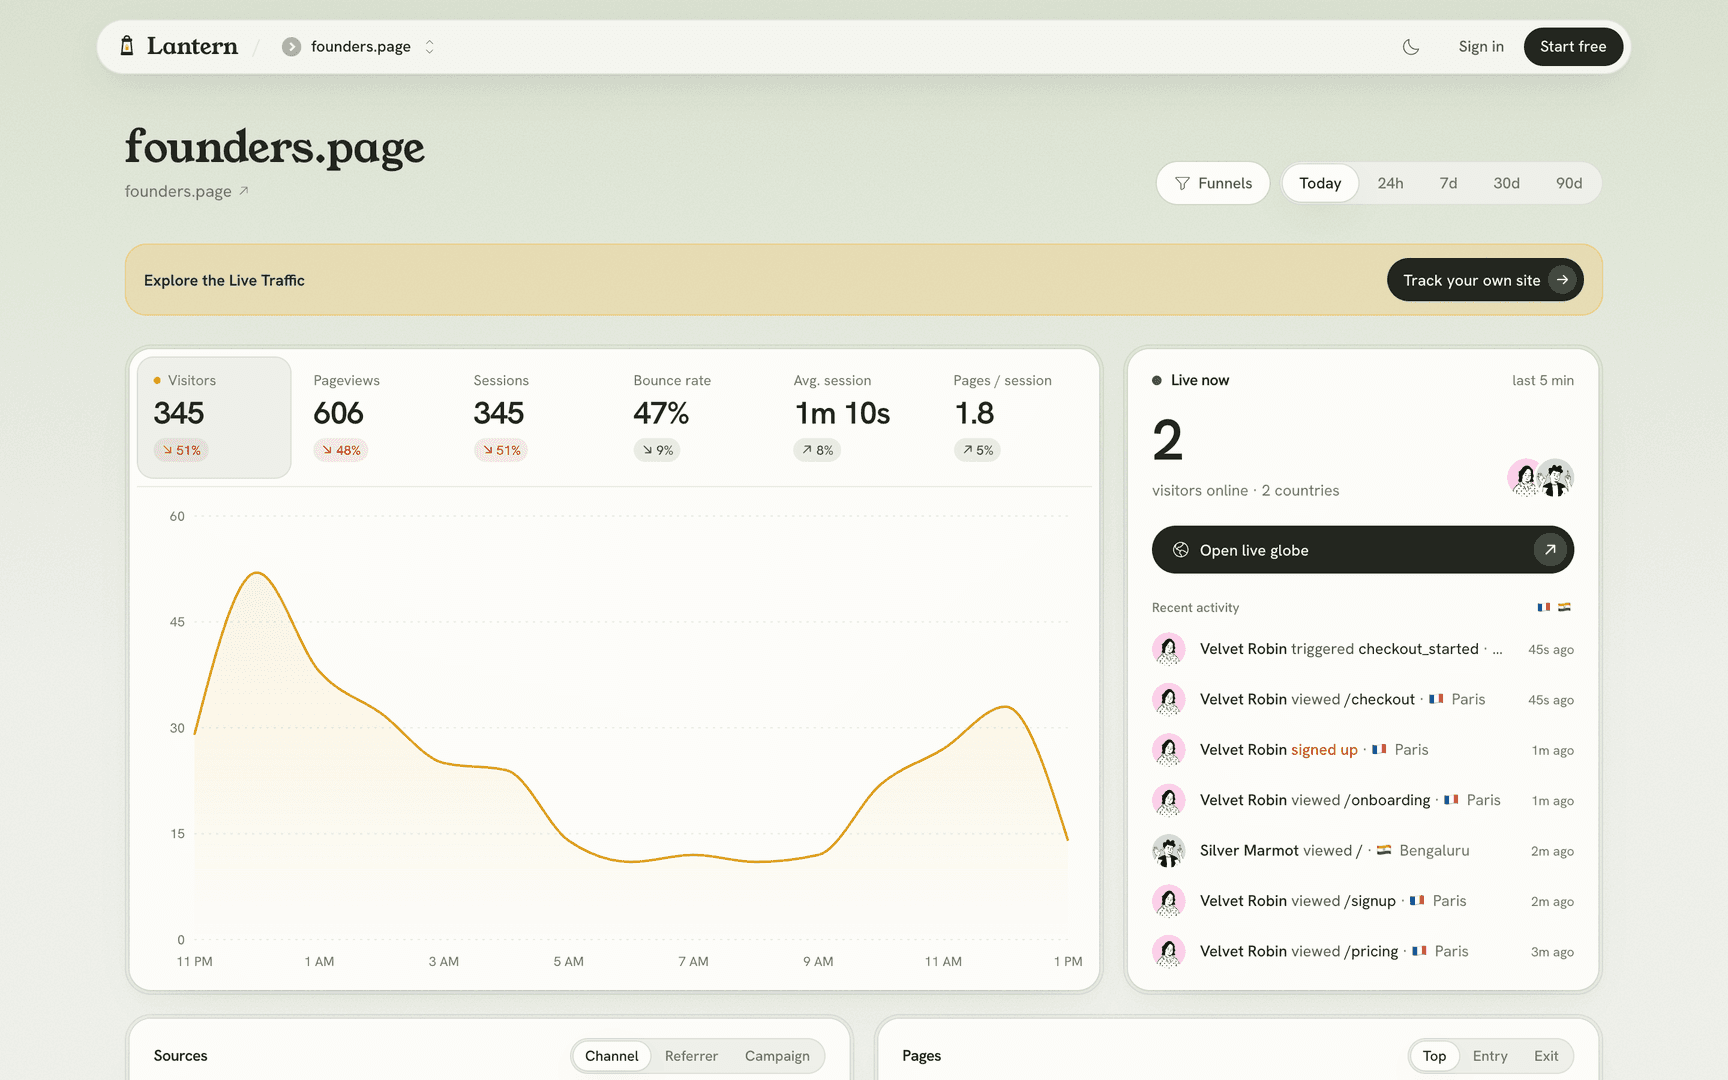1728x1080 pixels.
Task: Click the chart peak near 12 AM
Action: (257, 573)
